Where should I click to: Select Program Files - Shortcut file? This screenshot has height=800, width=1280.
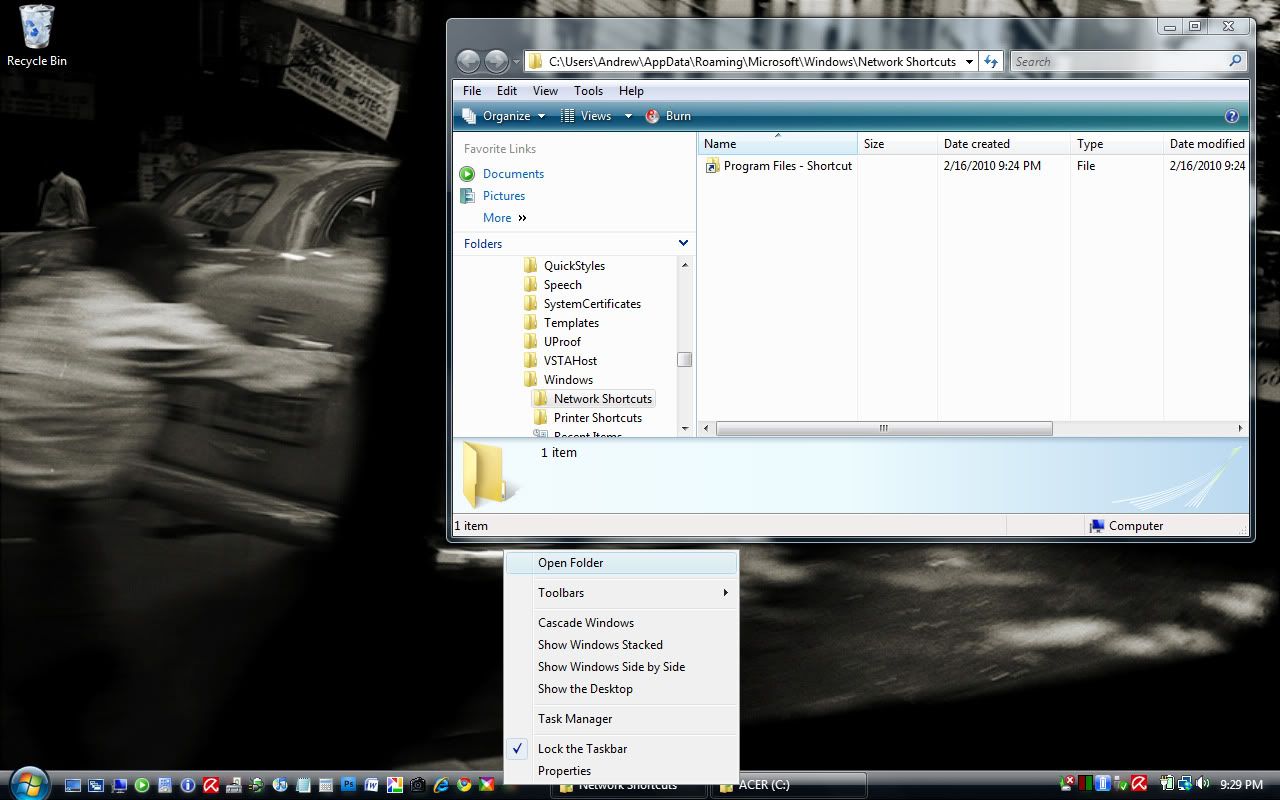[779, 166]
